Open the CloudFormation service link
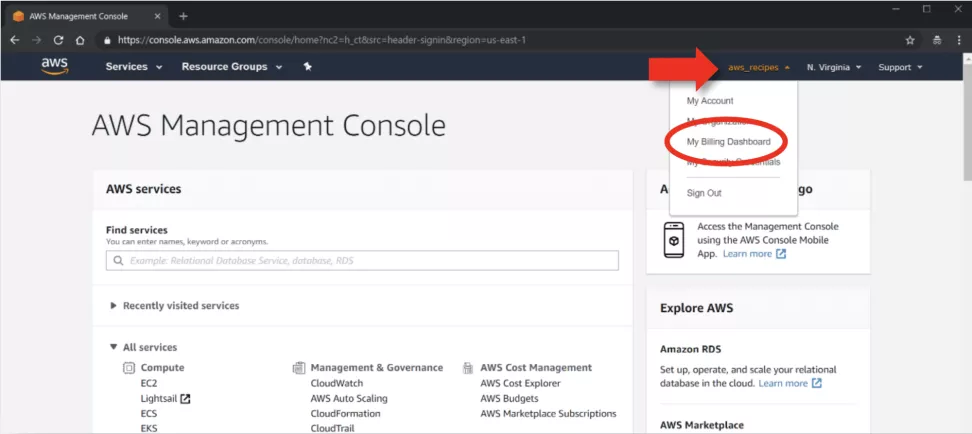 pos(345,414)
